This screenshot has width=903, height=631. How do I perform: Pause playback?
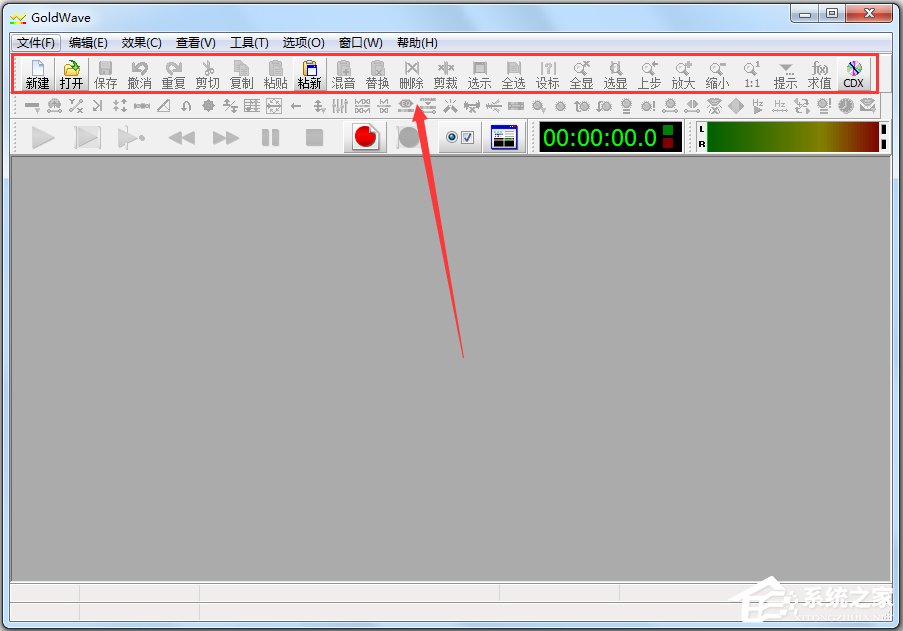tap(270, 138)
